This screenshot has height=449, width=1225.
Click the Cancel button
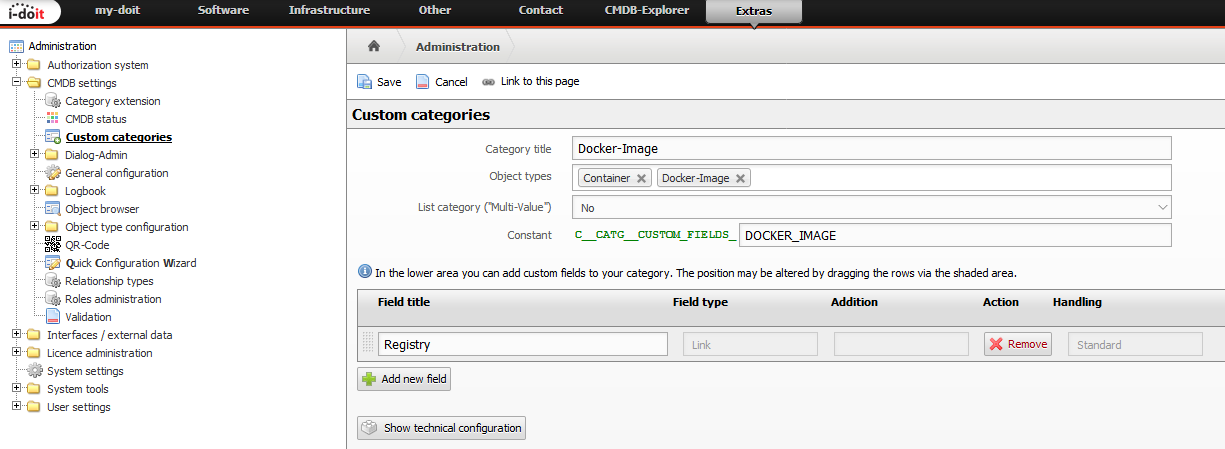point(441,82)
